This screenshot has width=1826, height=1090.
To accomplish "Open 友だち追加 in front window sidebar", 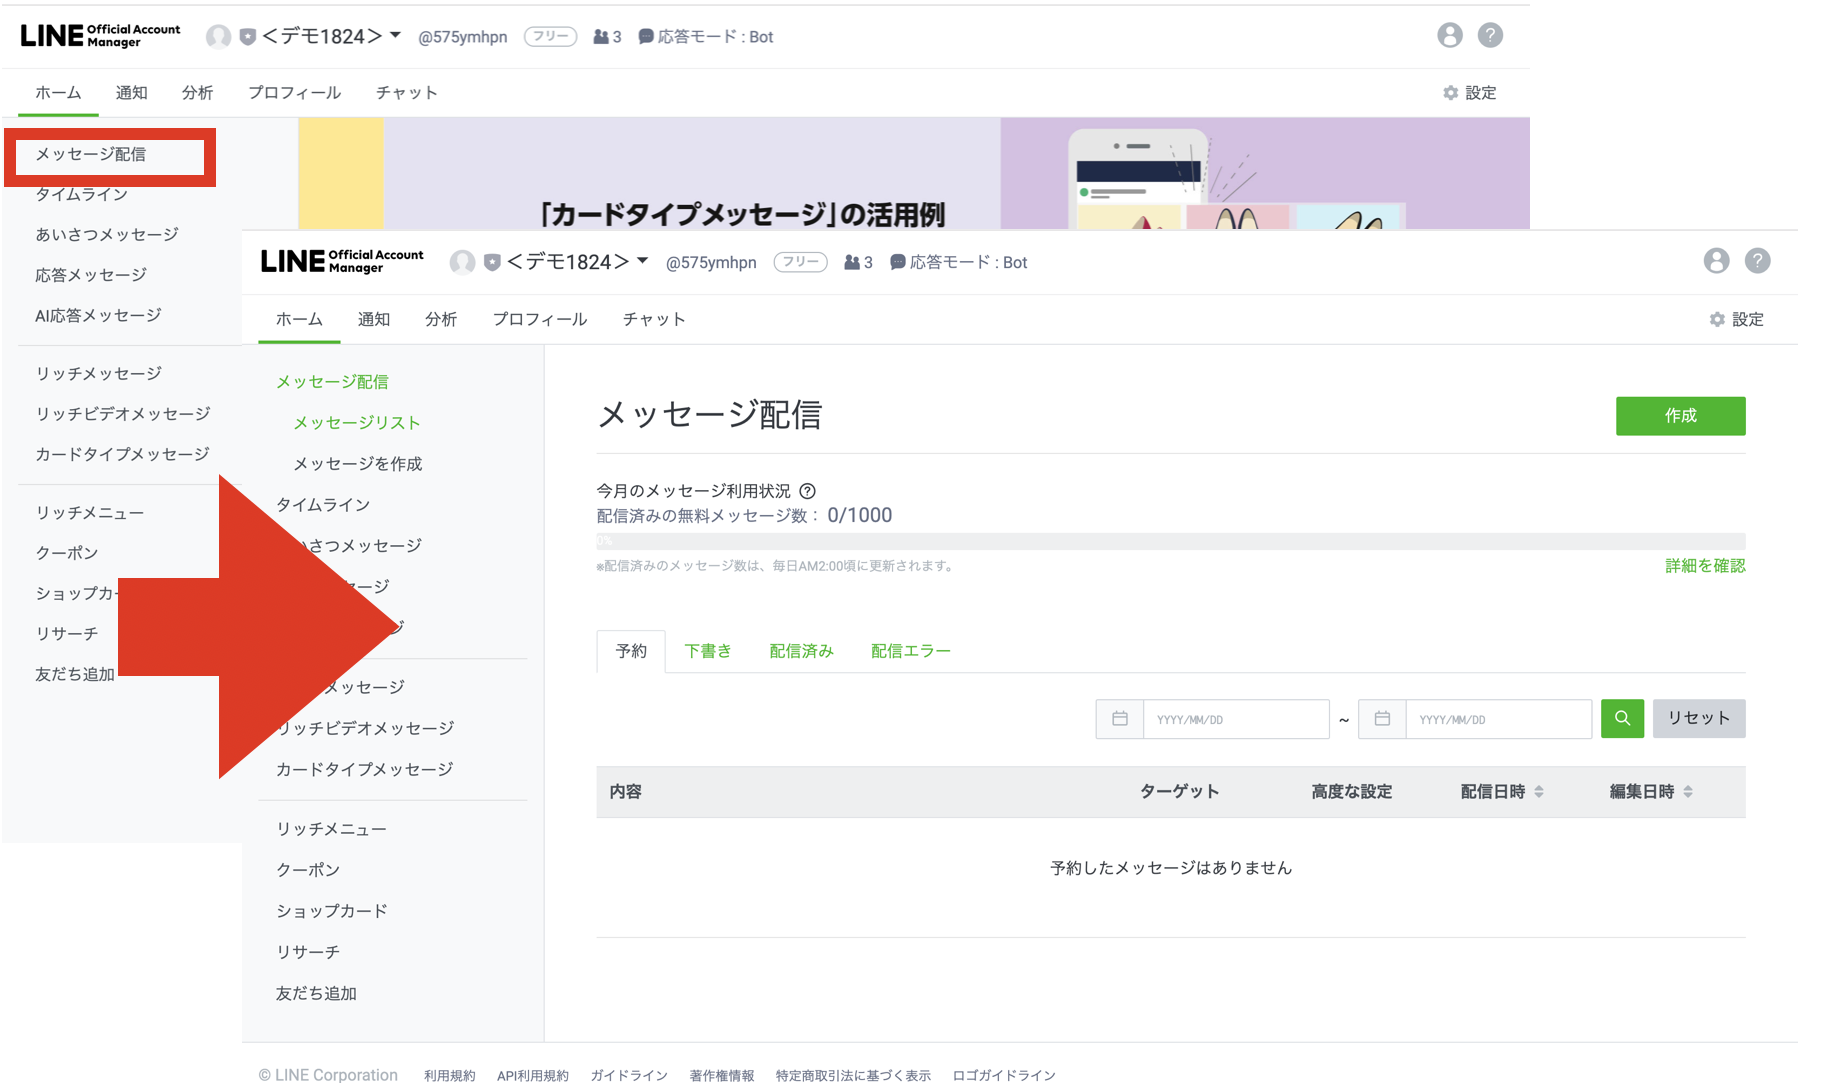I will point(316,993).
